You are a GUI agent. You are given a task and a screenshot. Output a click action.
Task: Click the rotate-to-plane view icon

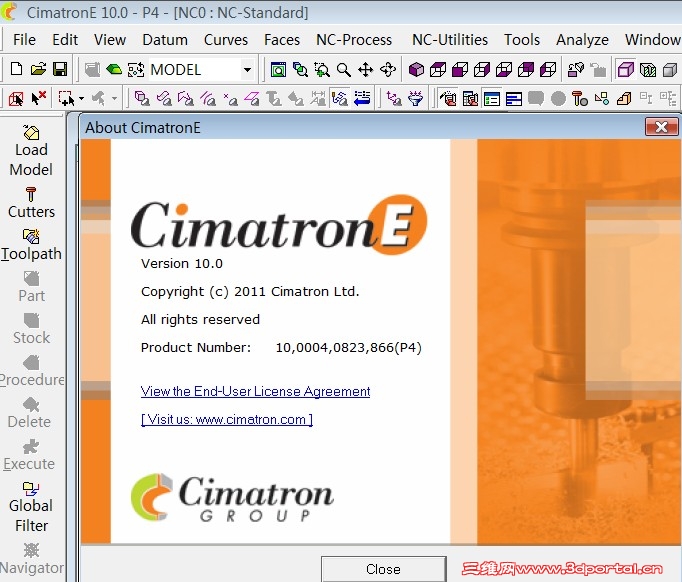(x=576, y=70)
